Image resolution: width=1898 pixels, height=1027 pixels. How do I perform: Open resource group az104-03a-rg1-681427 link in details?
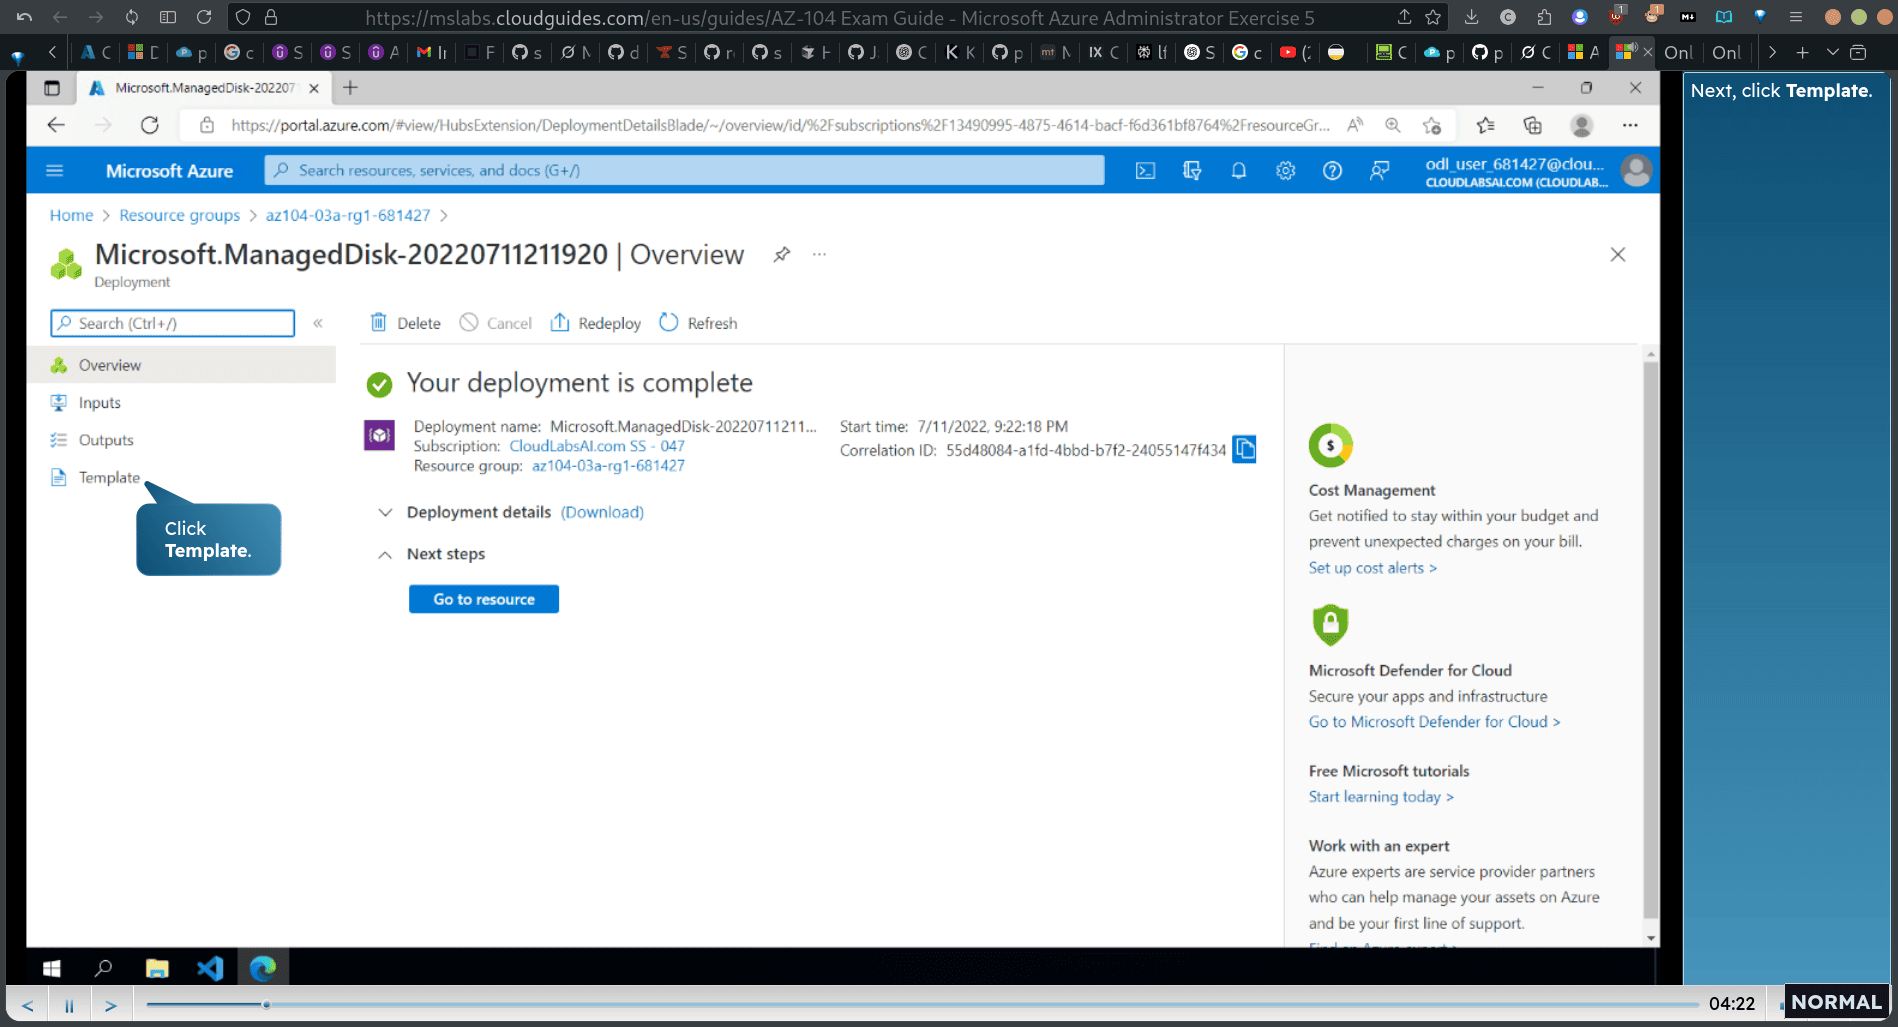[608, 466]
